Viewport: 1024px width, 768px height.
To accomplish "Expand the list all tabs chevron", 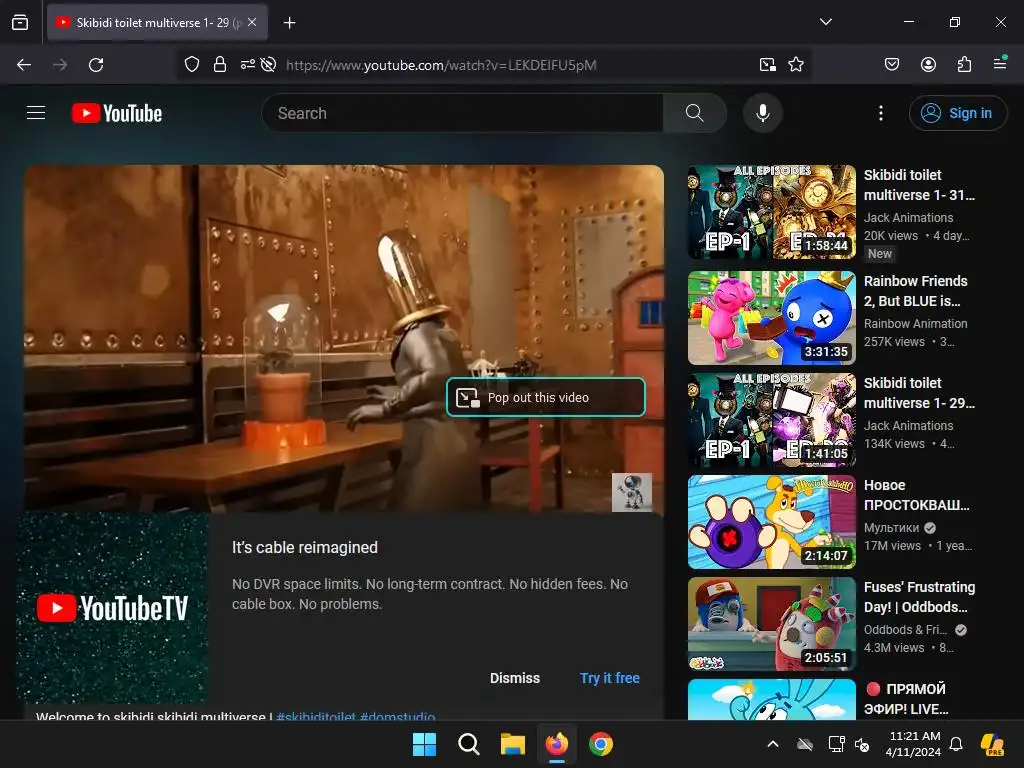I will 825,22.
